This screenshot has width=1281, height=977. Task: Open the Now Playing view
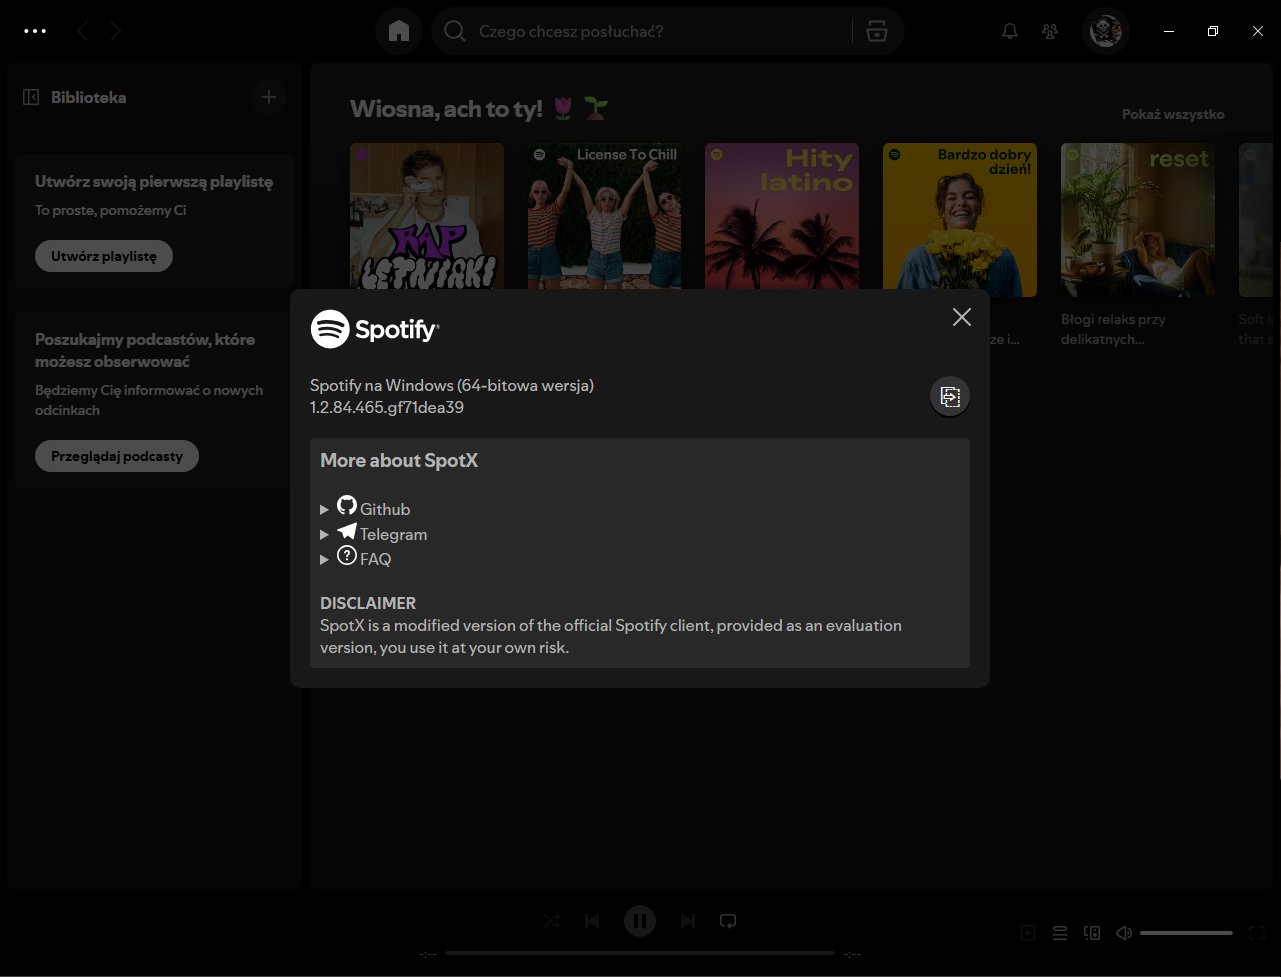(1028, 933)
